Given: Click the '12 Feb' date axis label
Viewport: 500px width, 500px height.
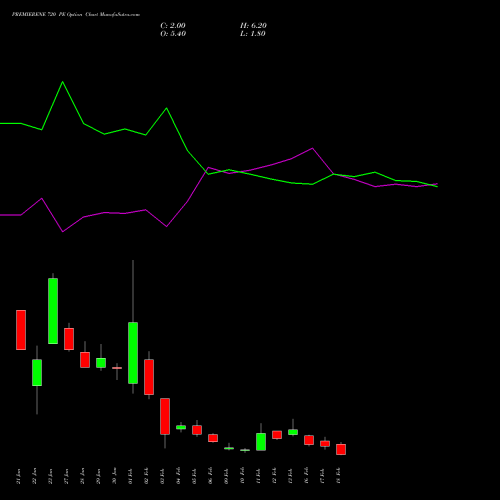Looking at the screenshot, I should (275, 476).
